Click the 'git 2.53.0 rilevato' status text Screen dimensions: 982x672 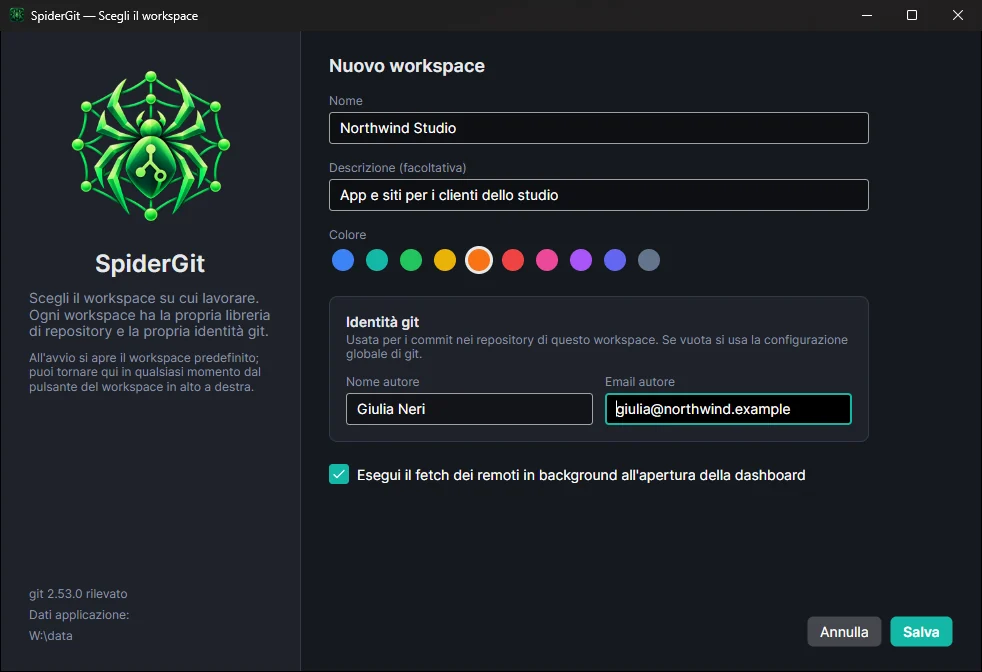click(78, 594)
